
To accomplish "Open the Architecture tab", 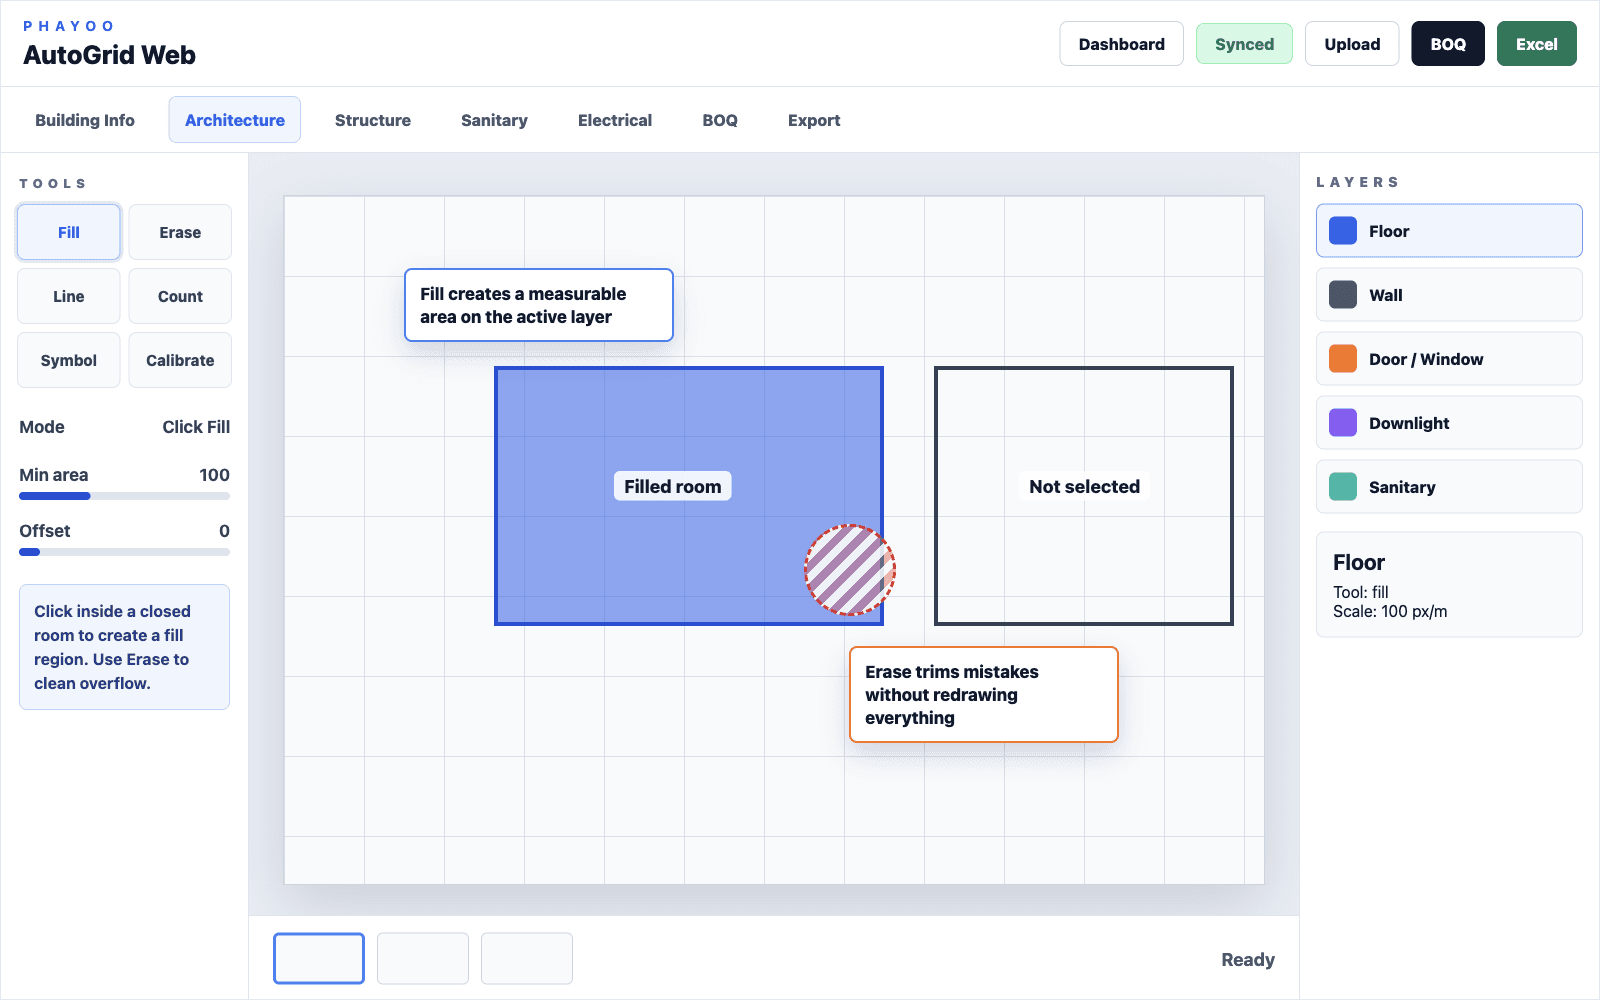I will point(235,120).
